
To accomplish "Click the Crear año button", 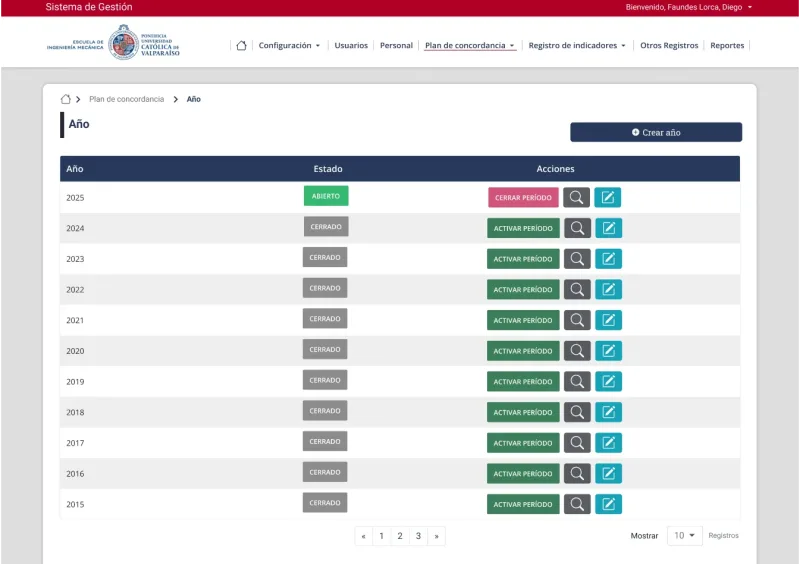I will pos(656,132).
